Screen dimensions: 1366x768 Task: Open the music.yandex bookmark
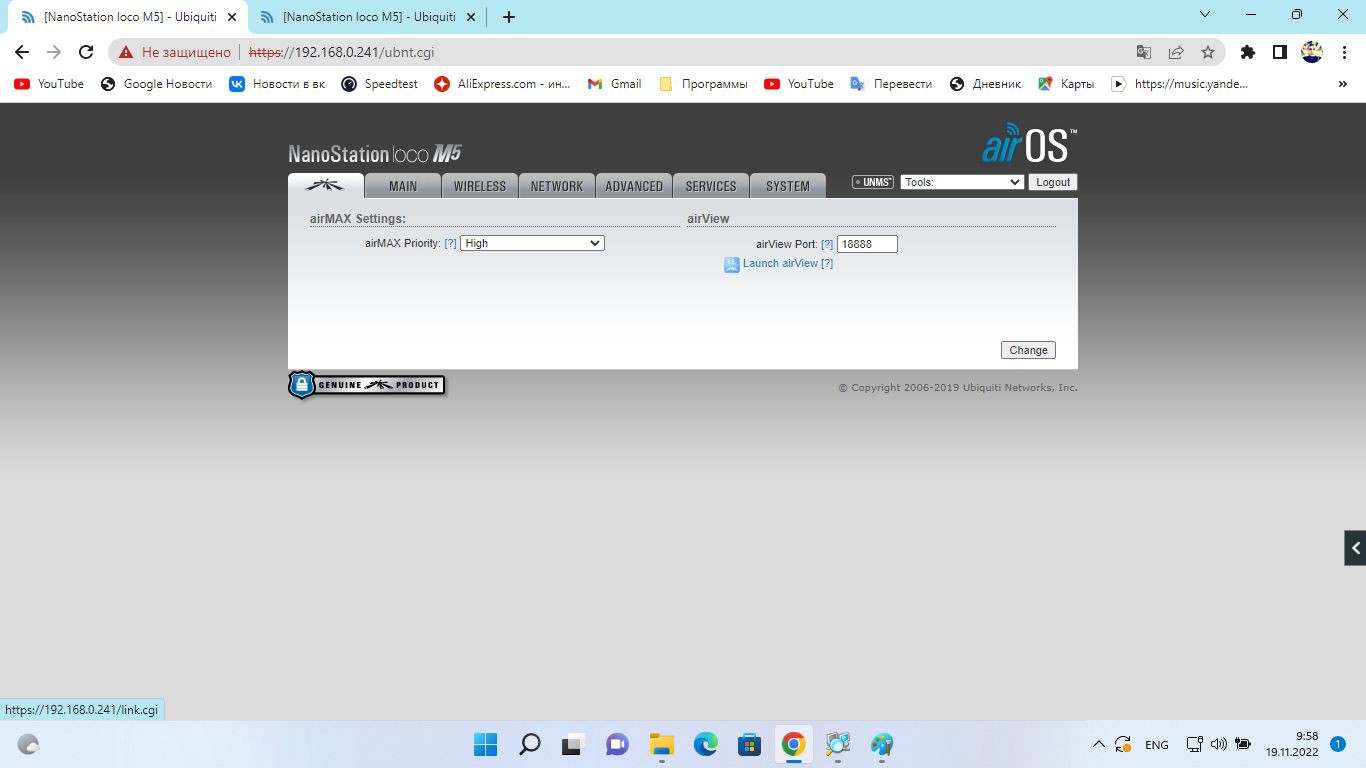point(1180,84)
